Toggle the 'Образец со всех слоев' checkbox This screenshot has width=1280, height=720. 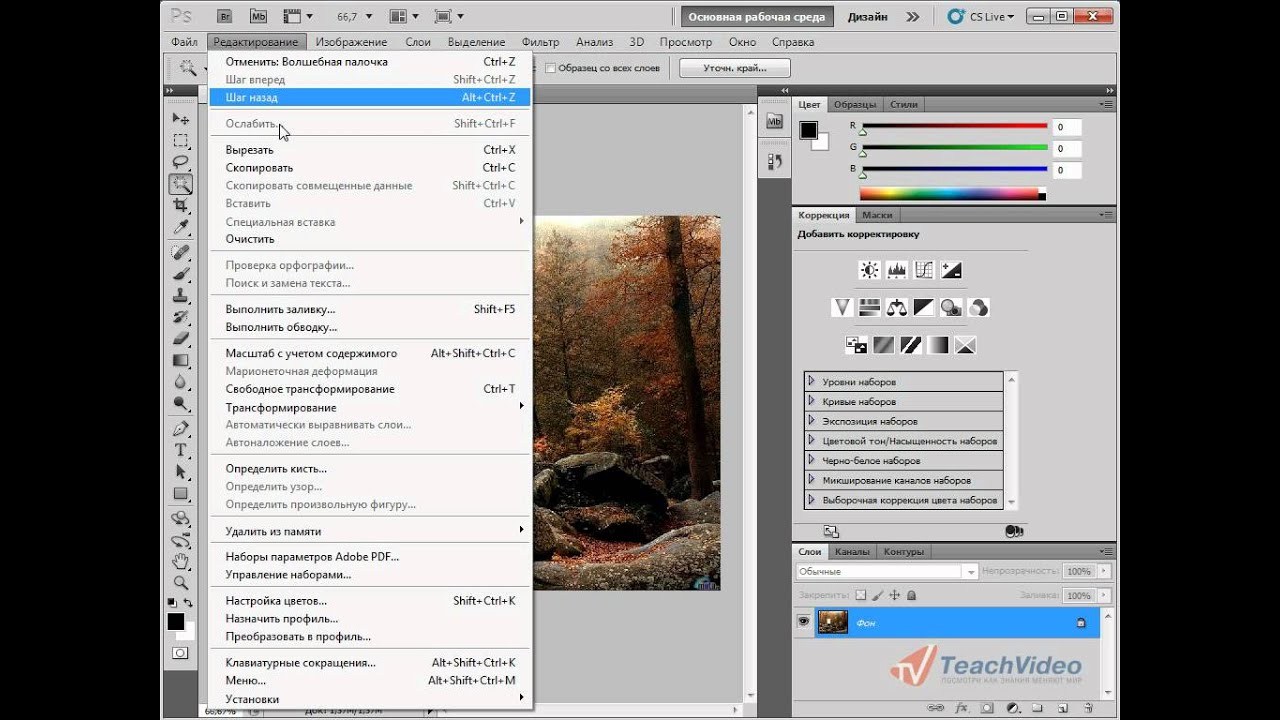click(550, 68)
